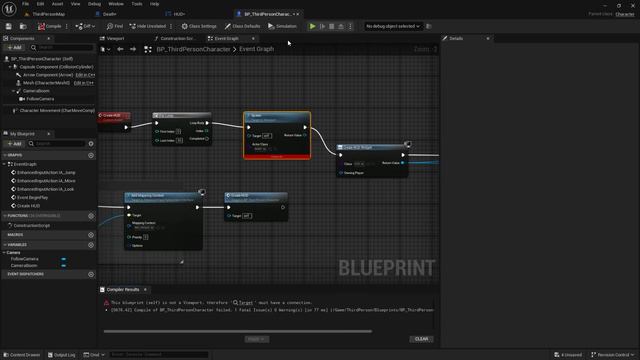Switch to the Construction Script tab

(x=175, y=38)
